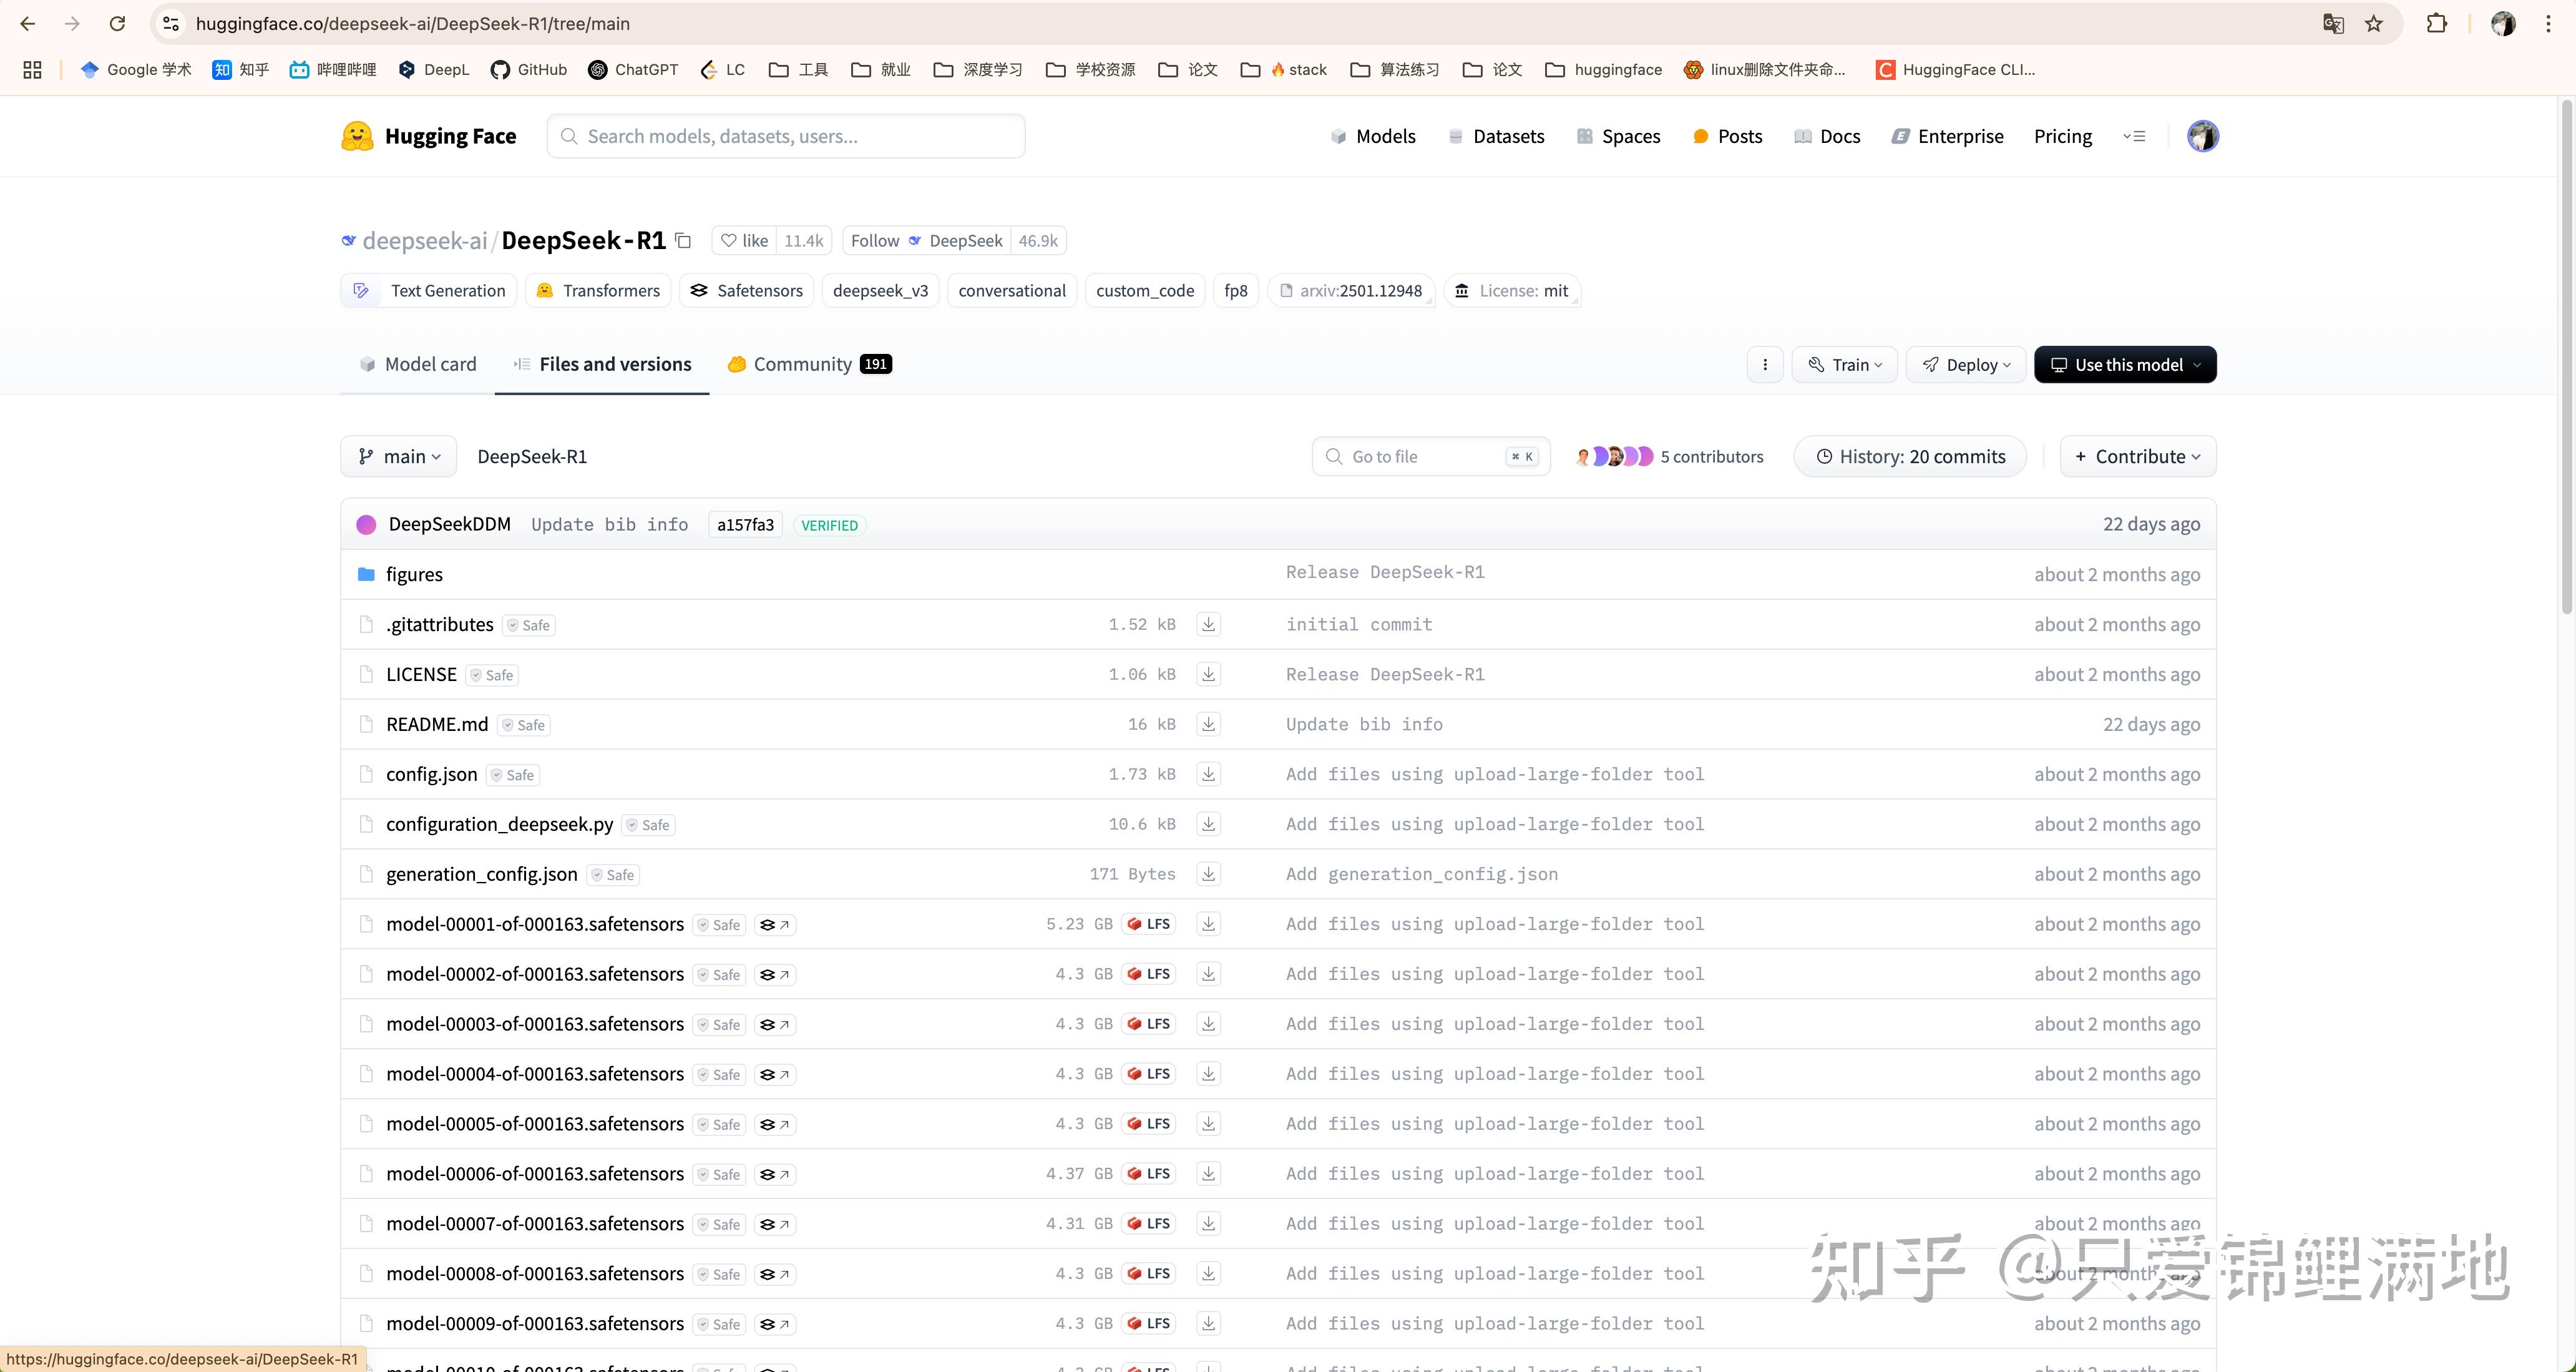This screenshot has width=2576, height=1372.
Task: Click DeepSeekDDM's commit avatar
Action: (366, 524)
